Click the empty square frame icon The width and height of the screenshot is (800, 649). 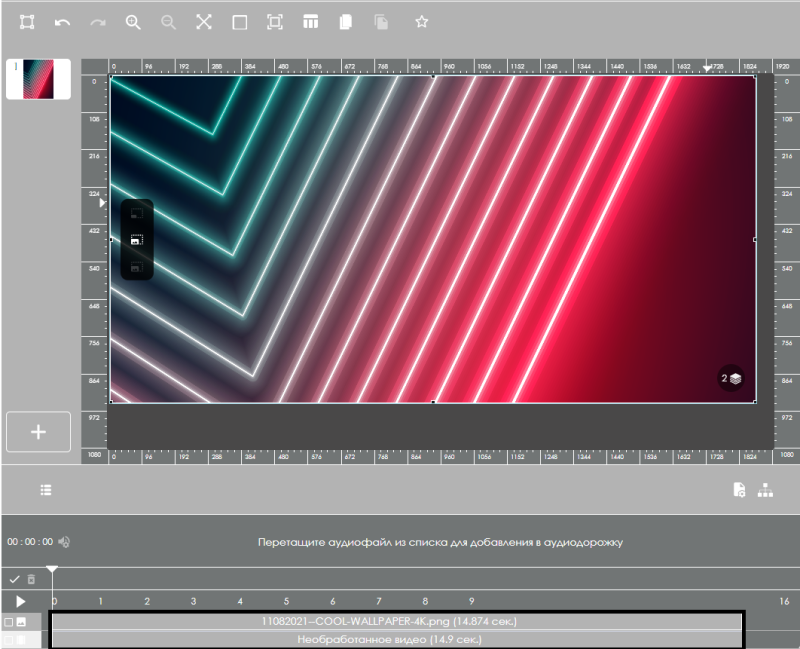pyautogui.click(x=239, y=21)
